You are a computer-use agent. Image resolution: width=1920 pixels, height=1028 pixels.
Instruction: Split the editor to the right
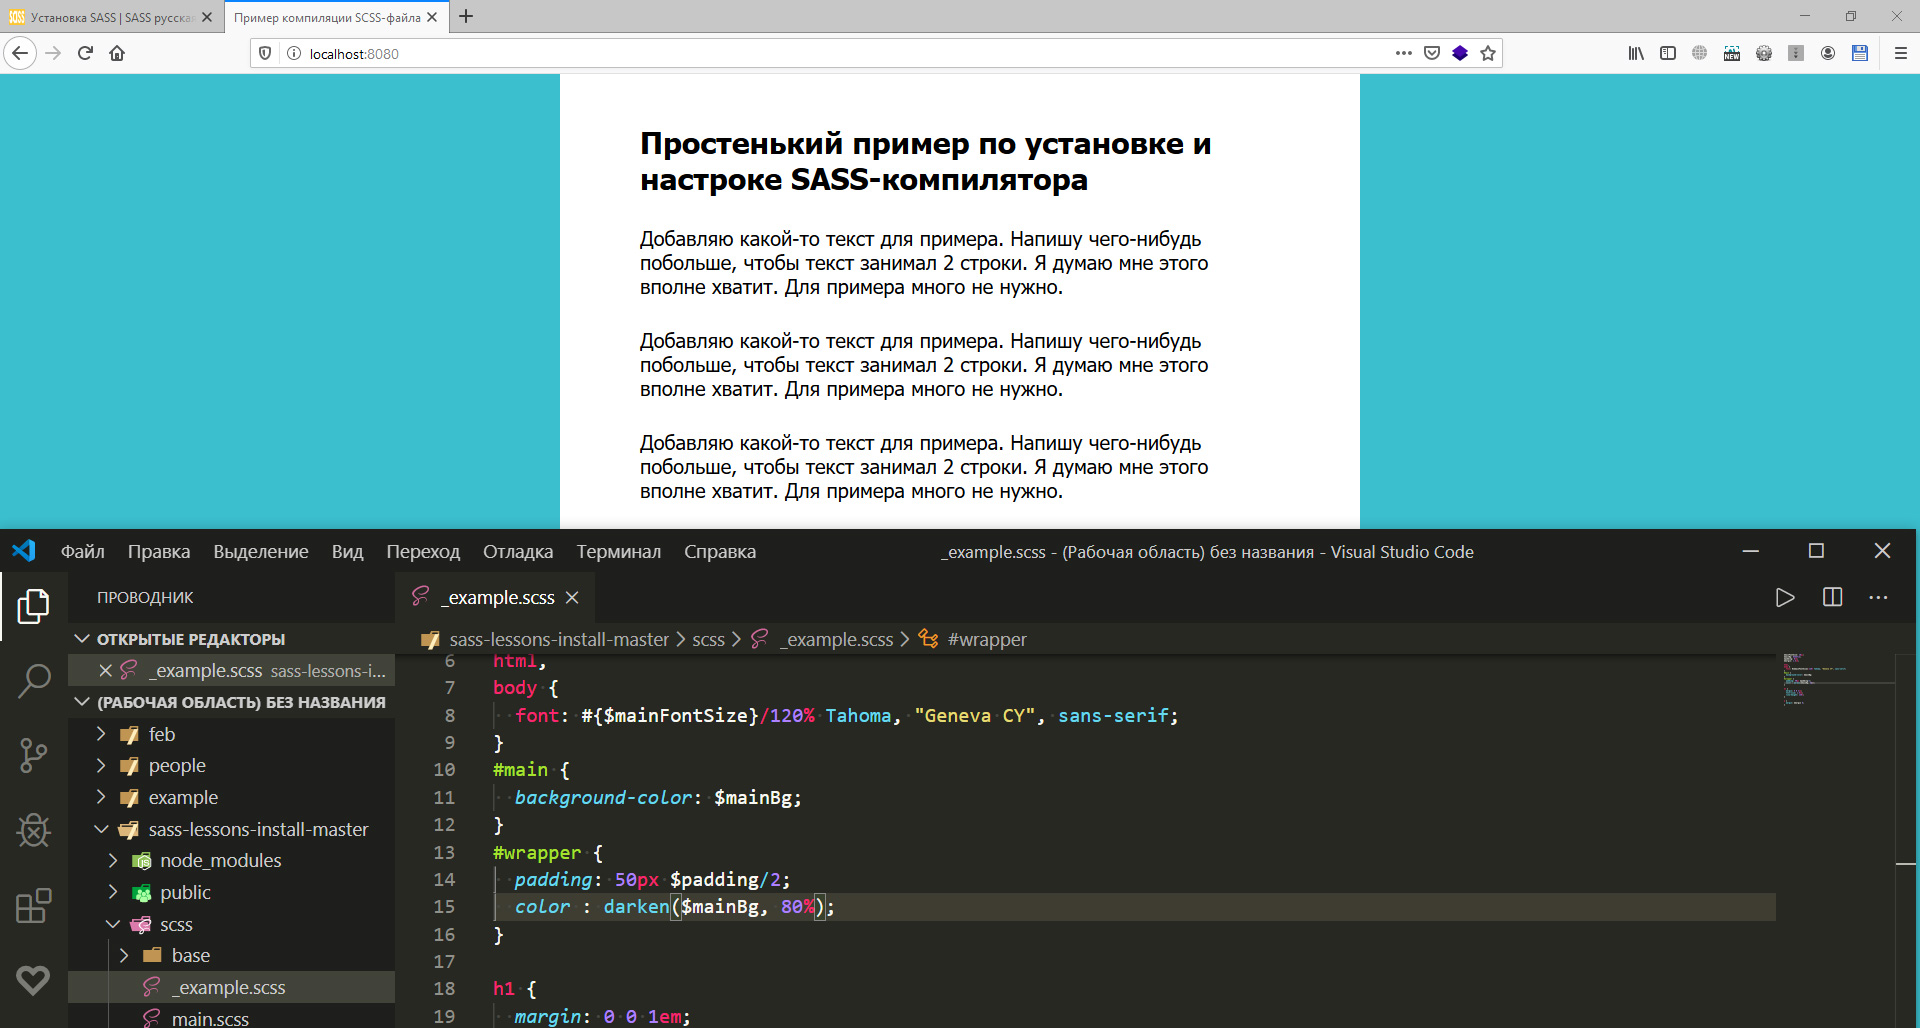pos(1832,598)
